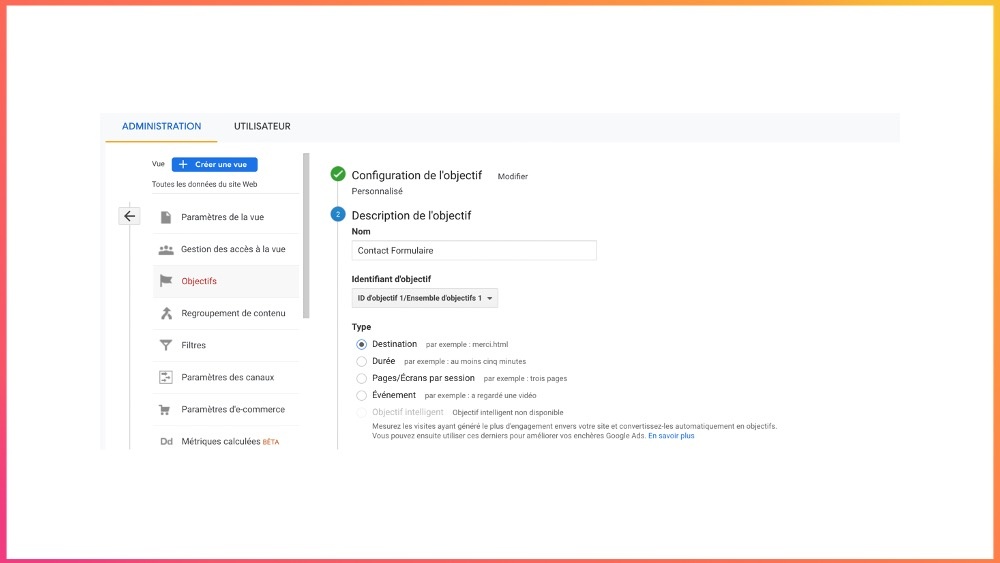The height and width of the screenshot is (563, 1000).
Task: Open the Objectifs menu item
Action: tap(226, 281)
